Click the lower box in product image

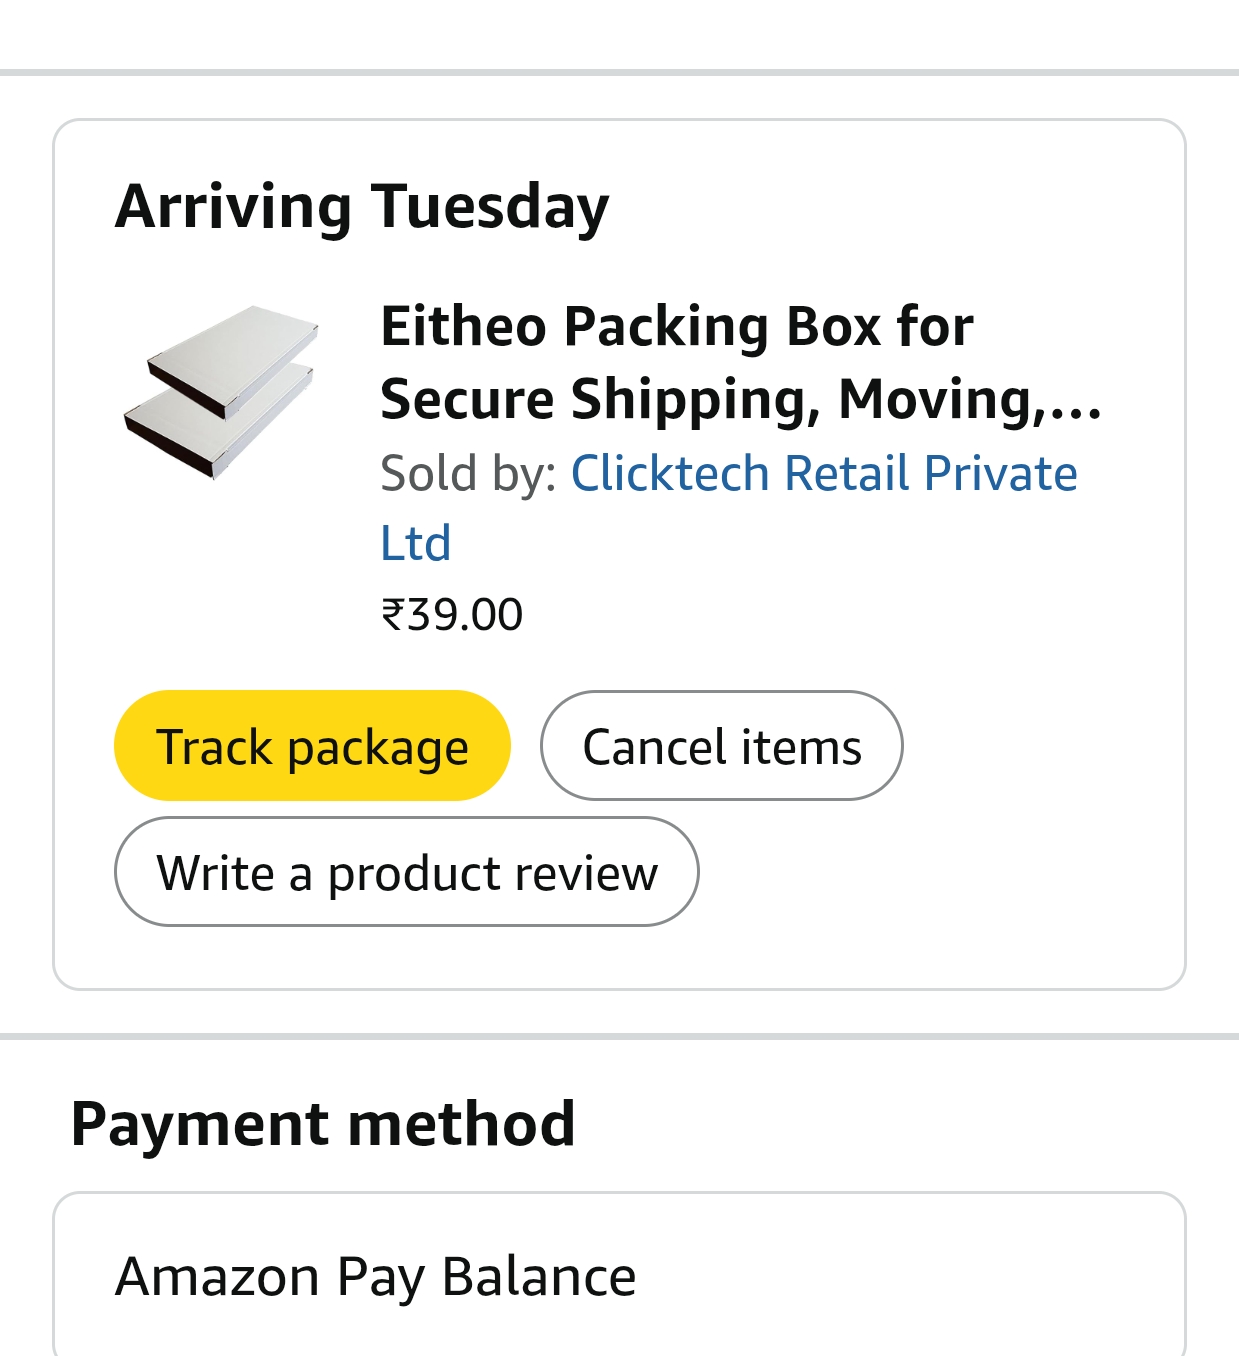[215, 425]
